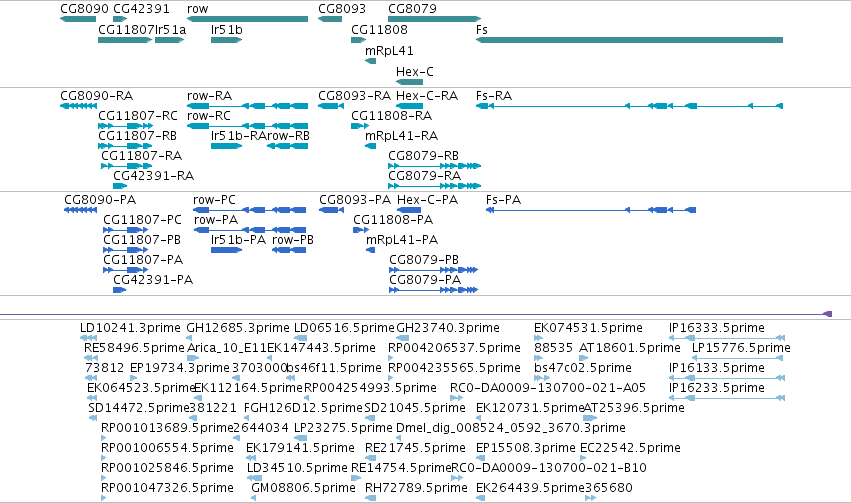Image resolution: width=851 pixels, height=503 pixels.
Task: Click the row-PA protein feature
Action: click(250, 230)
